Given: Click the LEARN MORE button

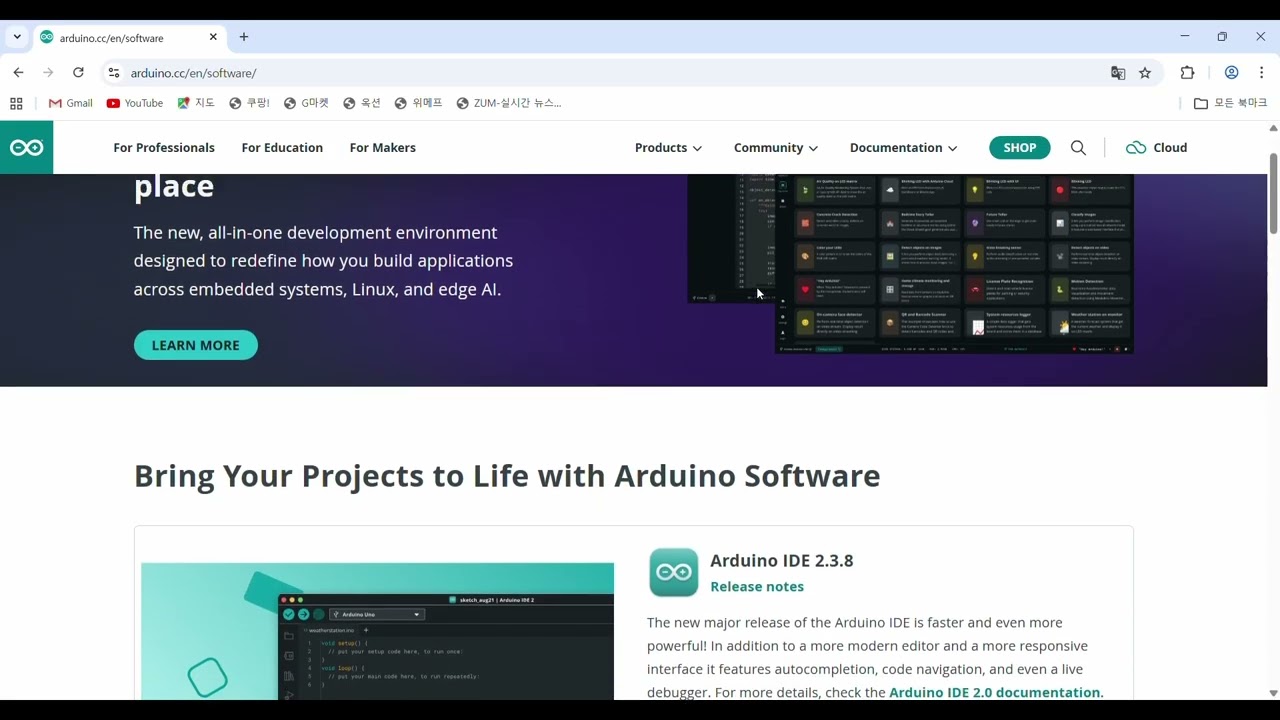Looking at the screenshot, I should [196, 345].
